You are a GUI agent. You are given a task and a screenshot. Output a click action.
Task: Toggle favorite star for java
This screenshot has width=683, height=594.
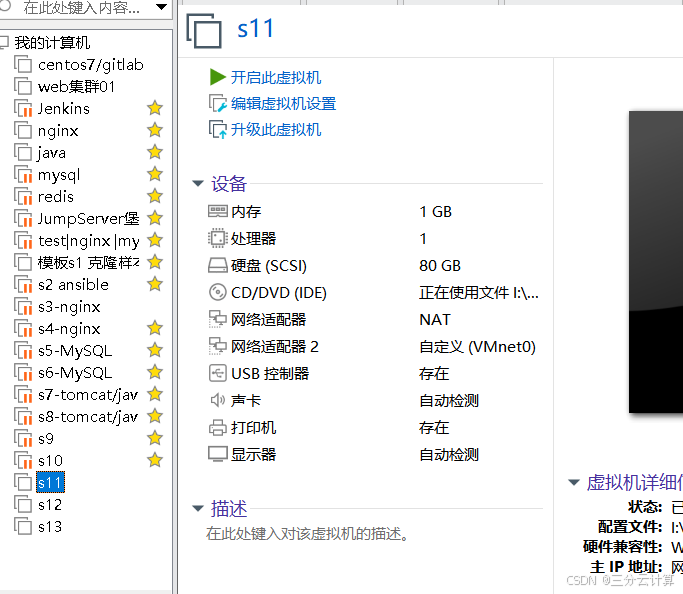pyautogui.click(x=155, y=152)
